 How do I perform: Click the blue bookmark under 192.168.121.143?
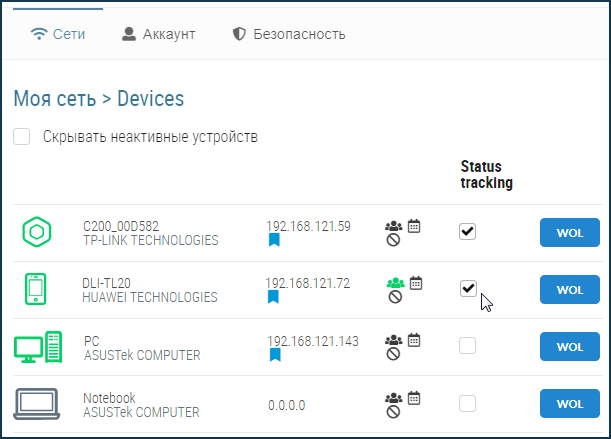pyautogui.click(x=274, y=354)
